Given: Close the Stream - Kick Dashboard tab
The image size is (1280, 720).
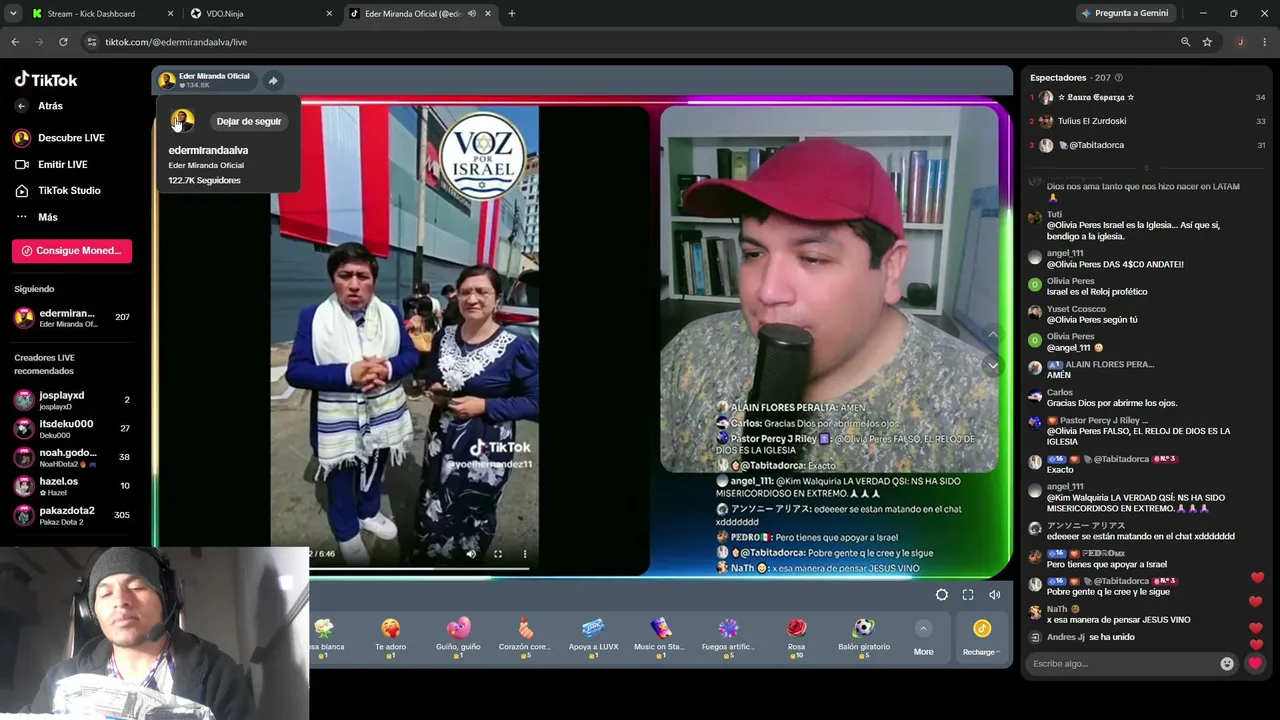Looking at the screenshot, I should coord(170,14).
